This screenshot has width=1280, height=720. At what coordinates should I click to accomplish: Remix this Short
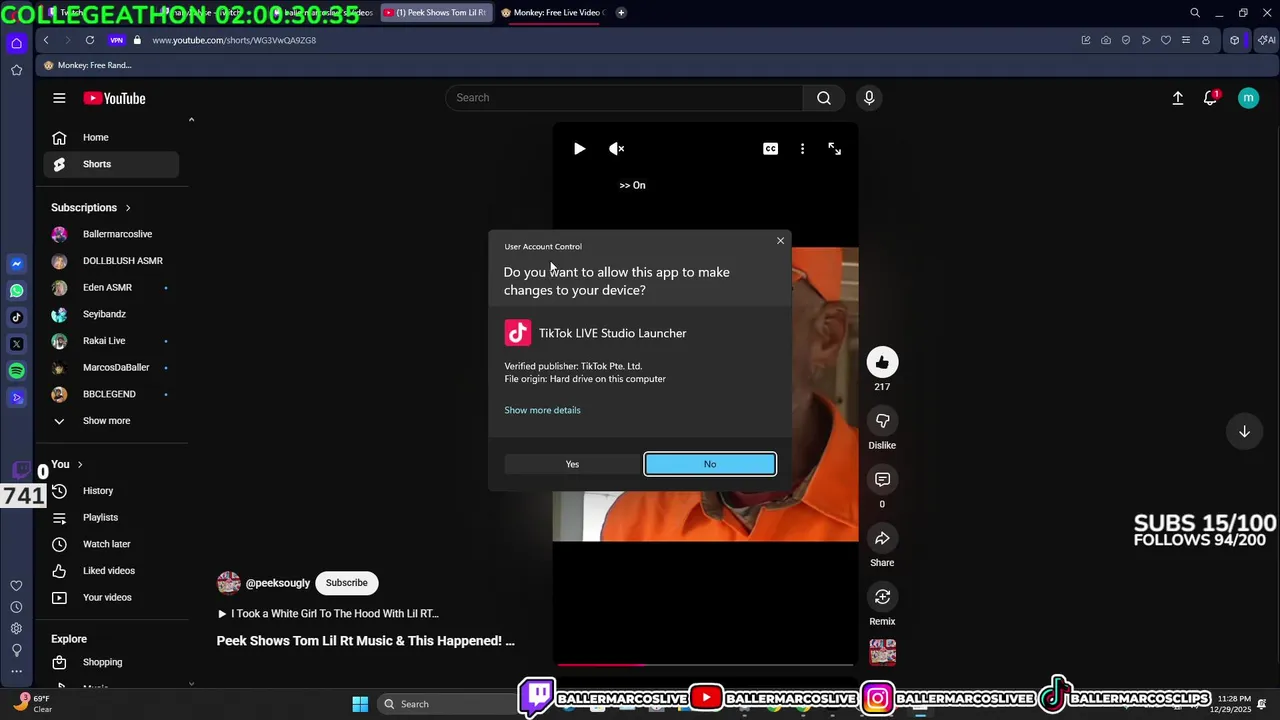pyautogui.click(x=882, y=597)
